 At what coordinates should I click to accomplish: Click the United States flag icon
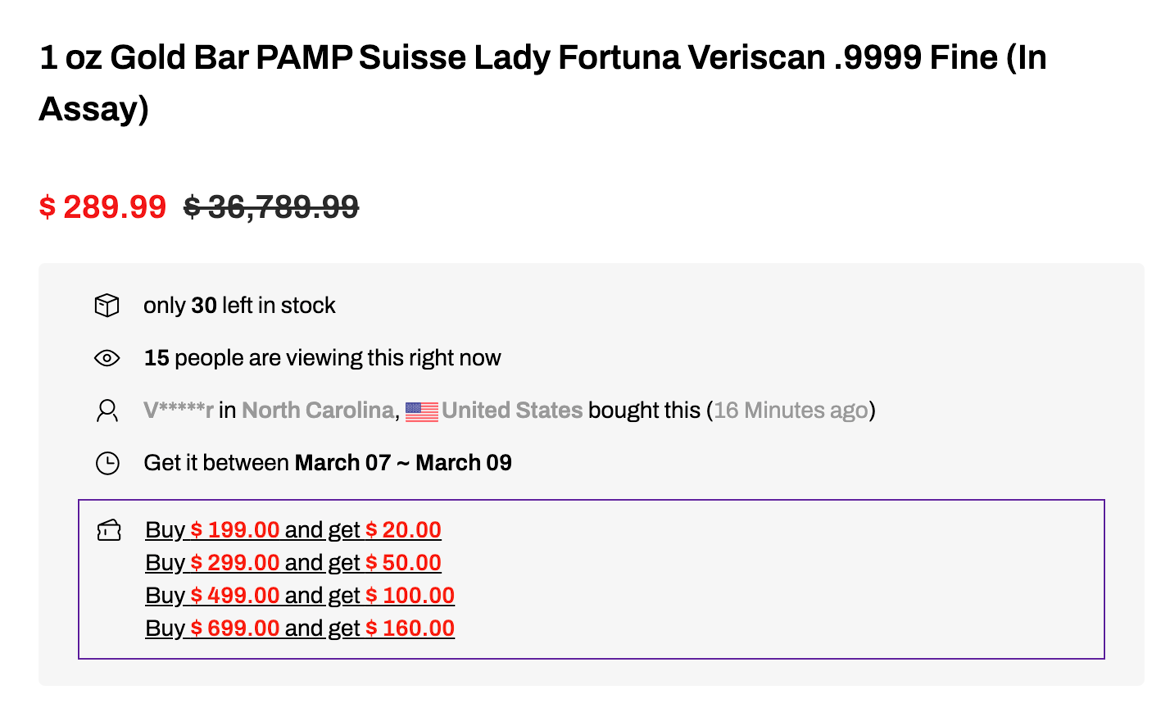pyautogui.click(x=422, y=411)
